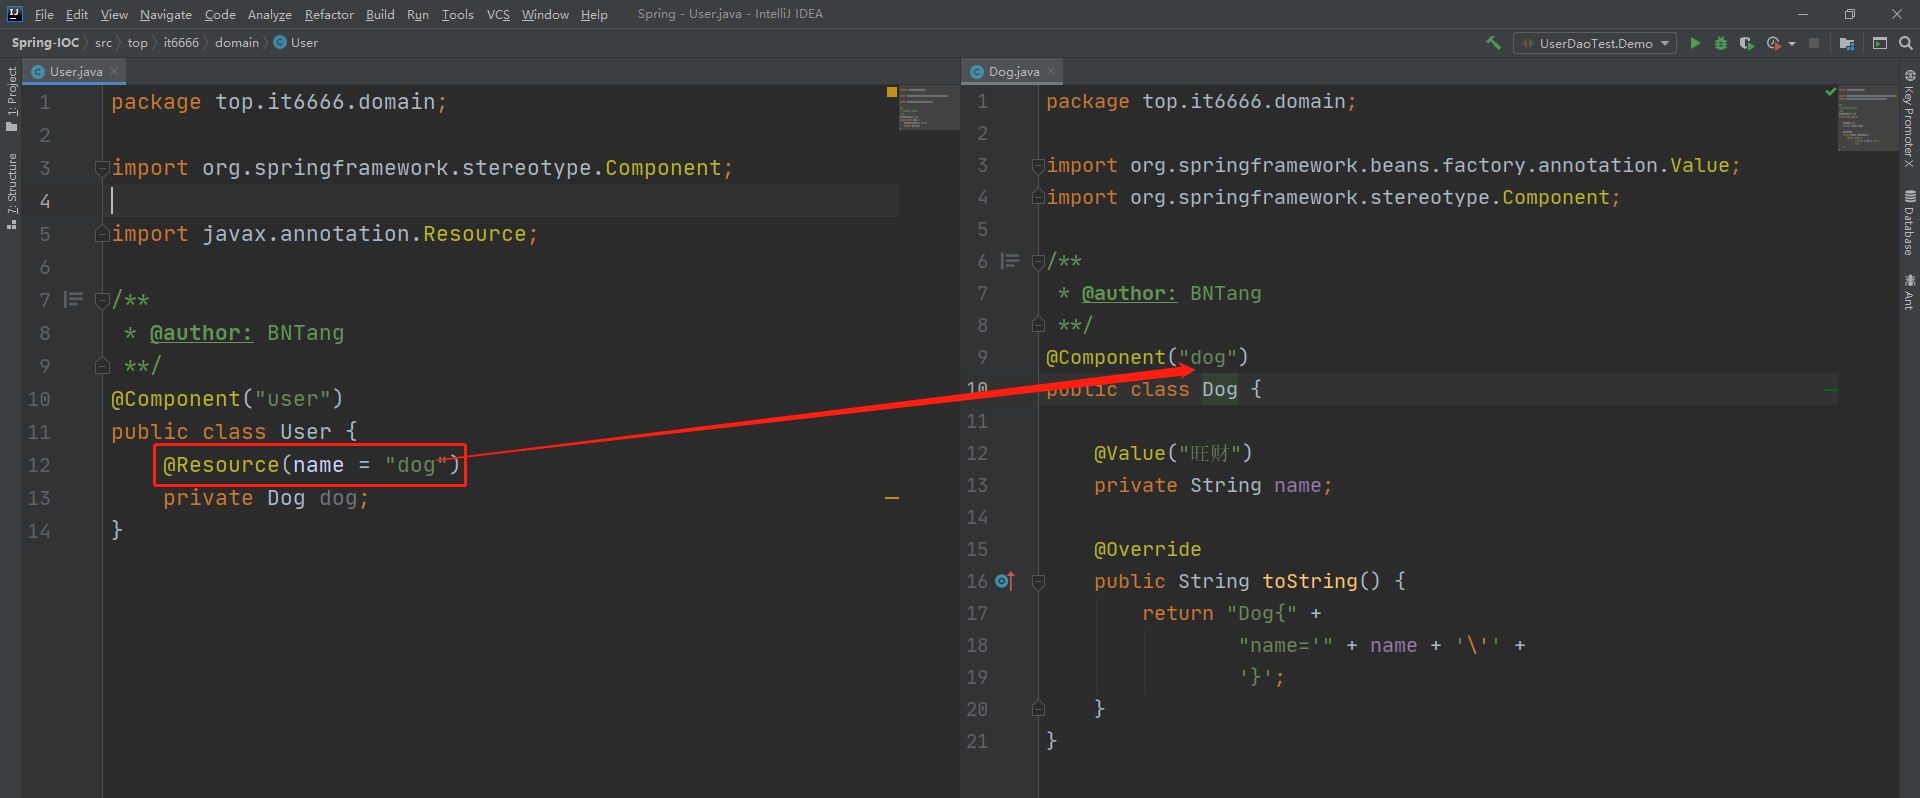Close the User.java tab
This screenshot has width=1920, height=798.
click(114, 71)
